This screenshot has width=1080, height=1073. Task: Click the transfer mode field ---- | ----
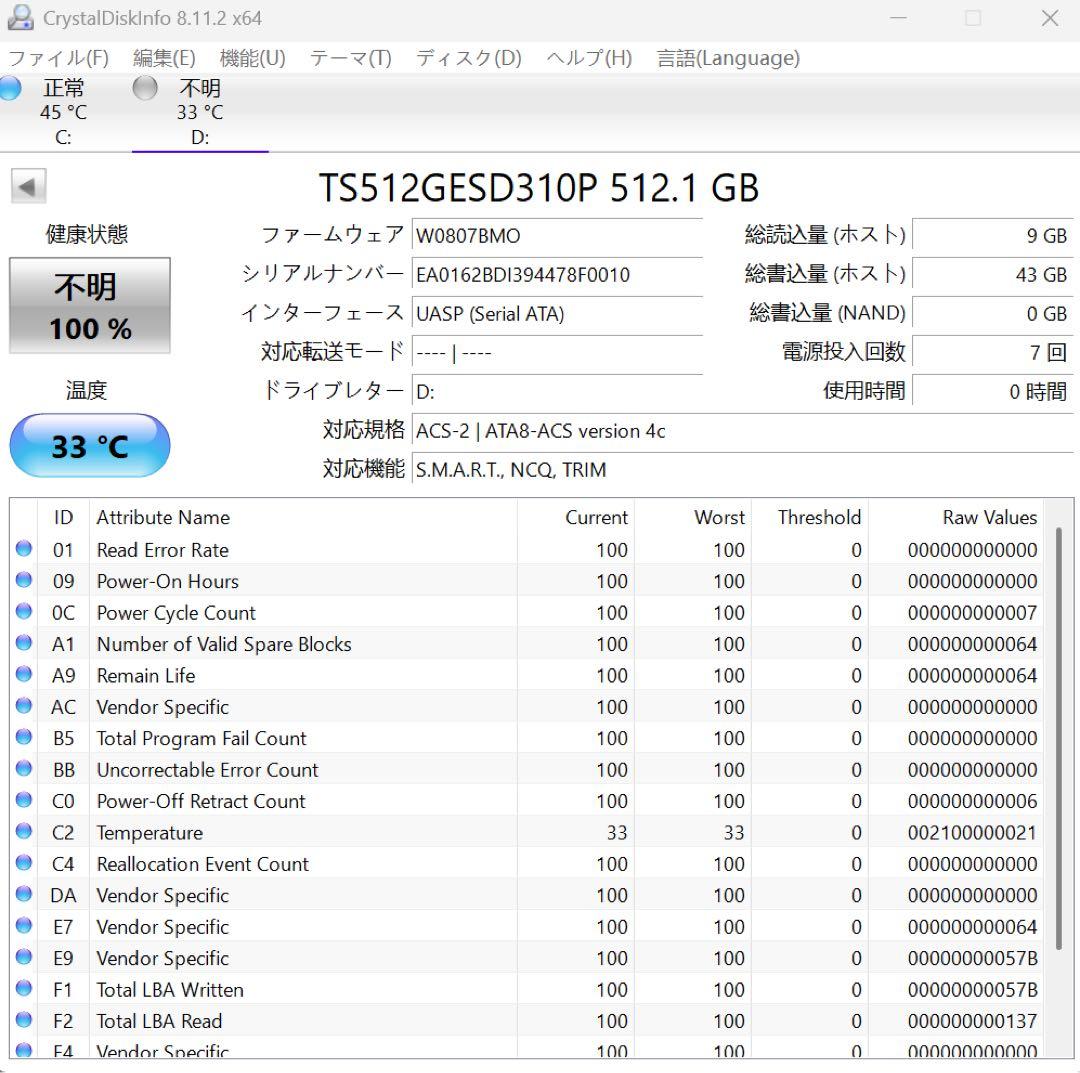(557, 353)
